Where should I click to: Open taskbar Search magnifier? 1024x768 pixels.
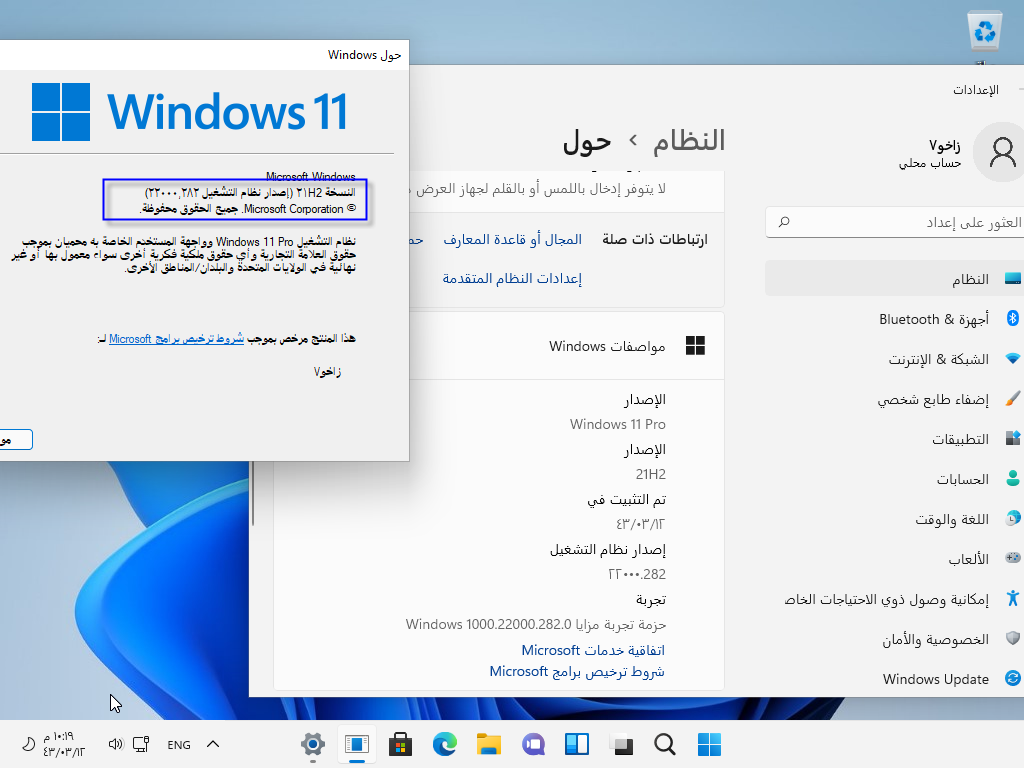point(665,744)
